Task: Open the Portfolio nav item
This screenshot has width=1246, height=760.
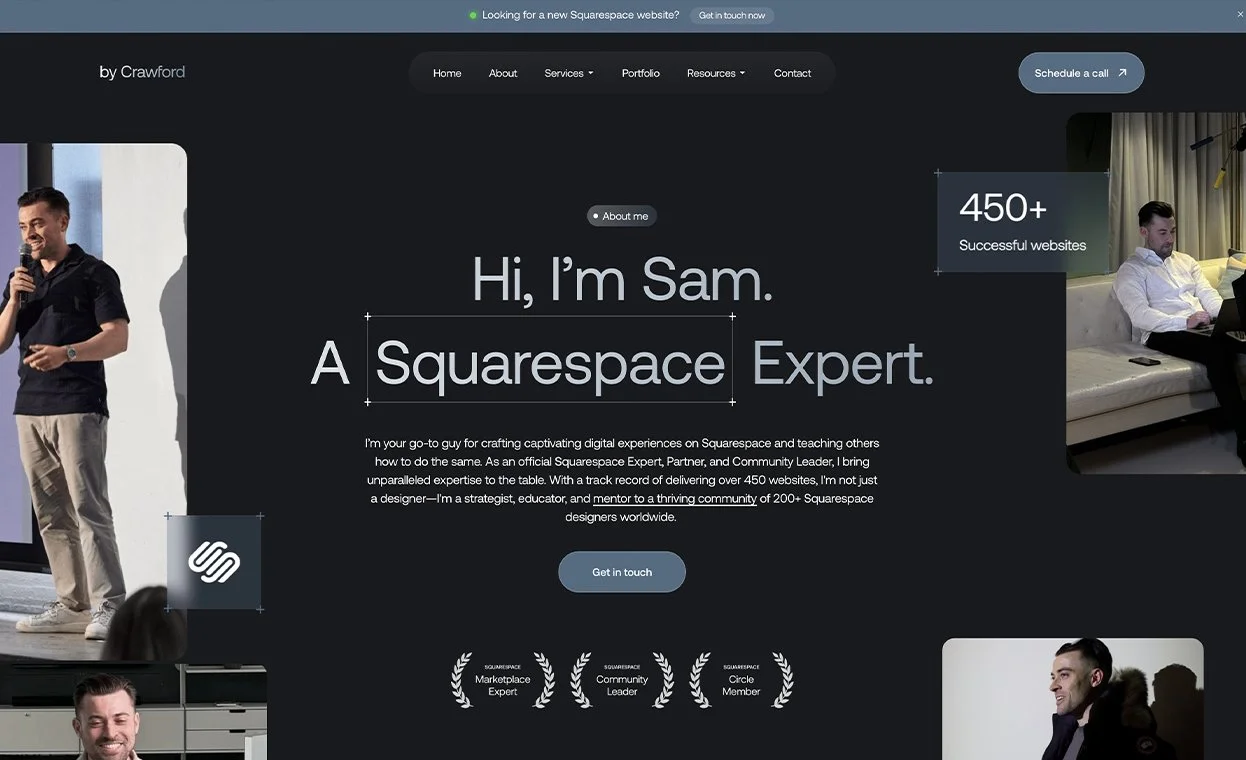Action: [x=640, y=73]
